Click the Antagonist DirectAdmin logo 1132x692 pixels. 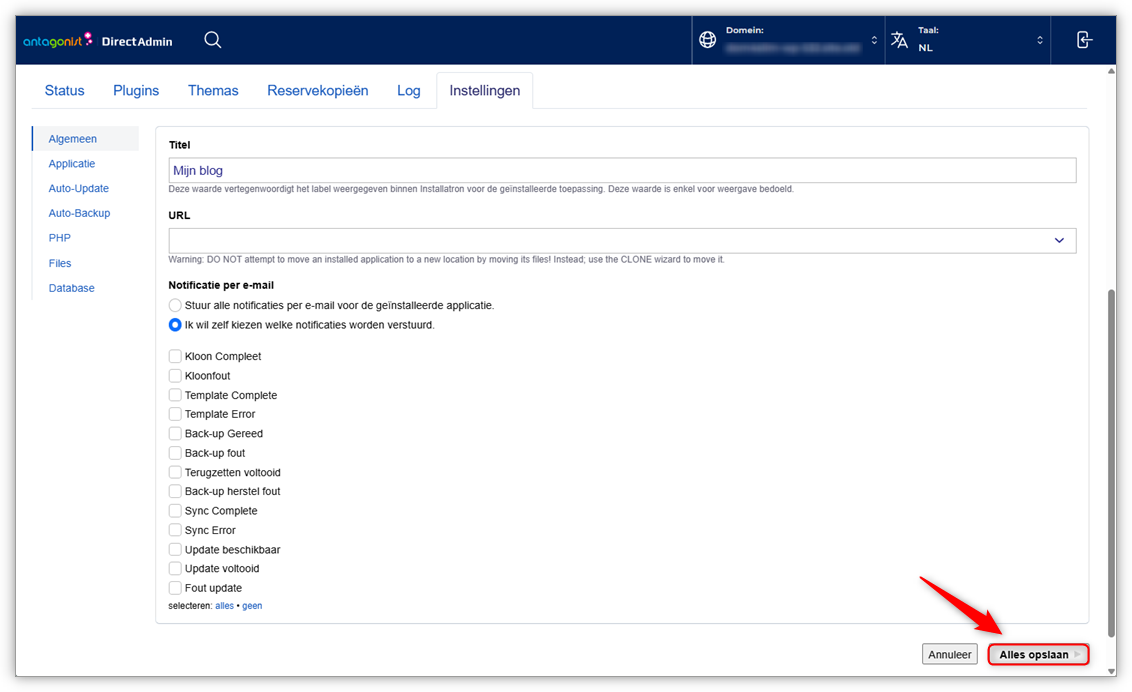click(98, 41)
